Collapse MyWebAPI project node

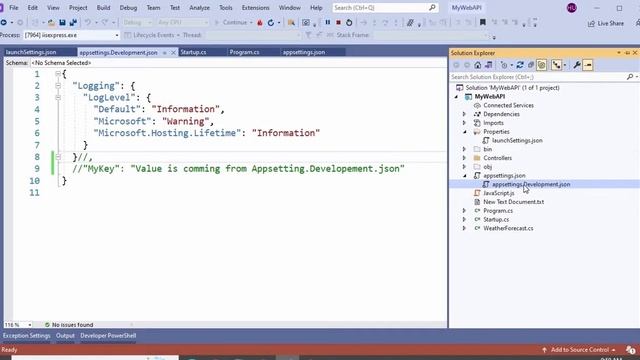[456, 97]
